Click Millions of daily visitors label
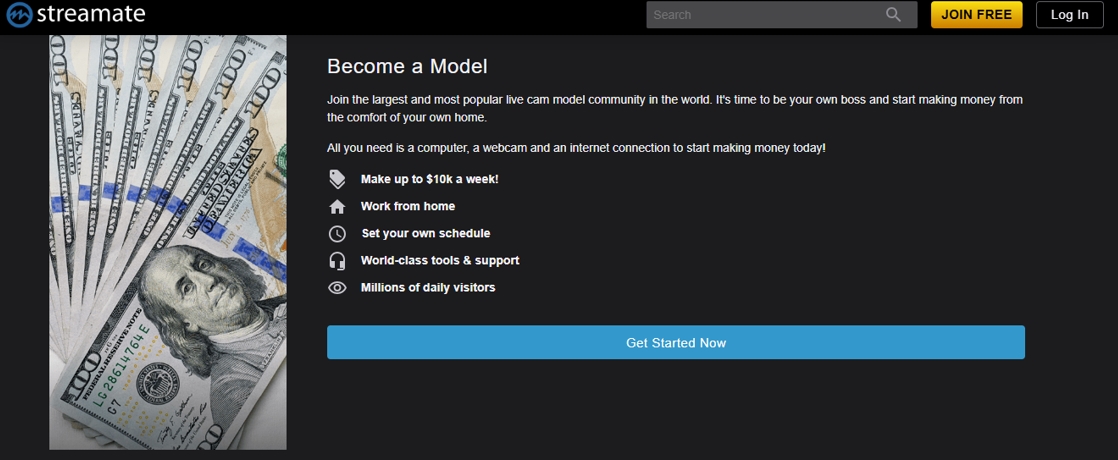Screen dimensions: 1118x460 [x=428, y=287]
